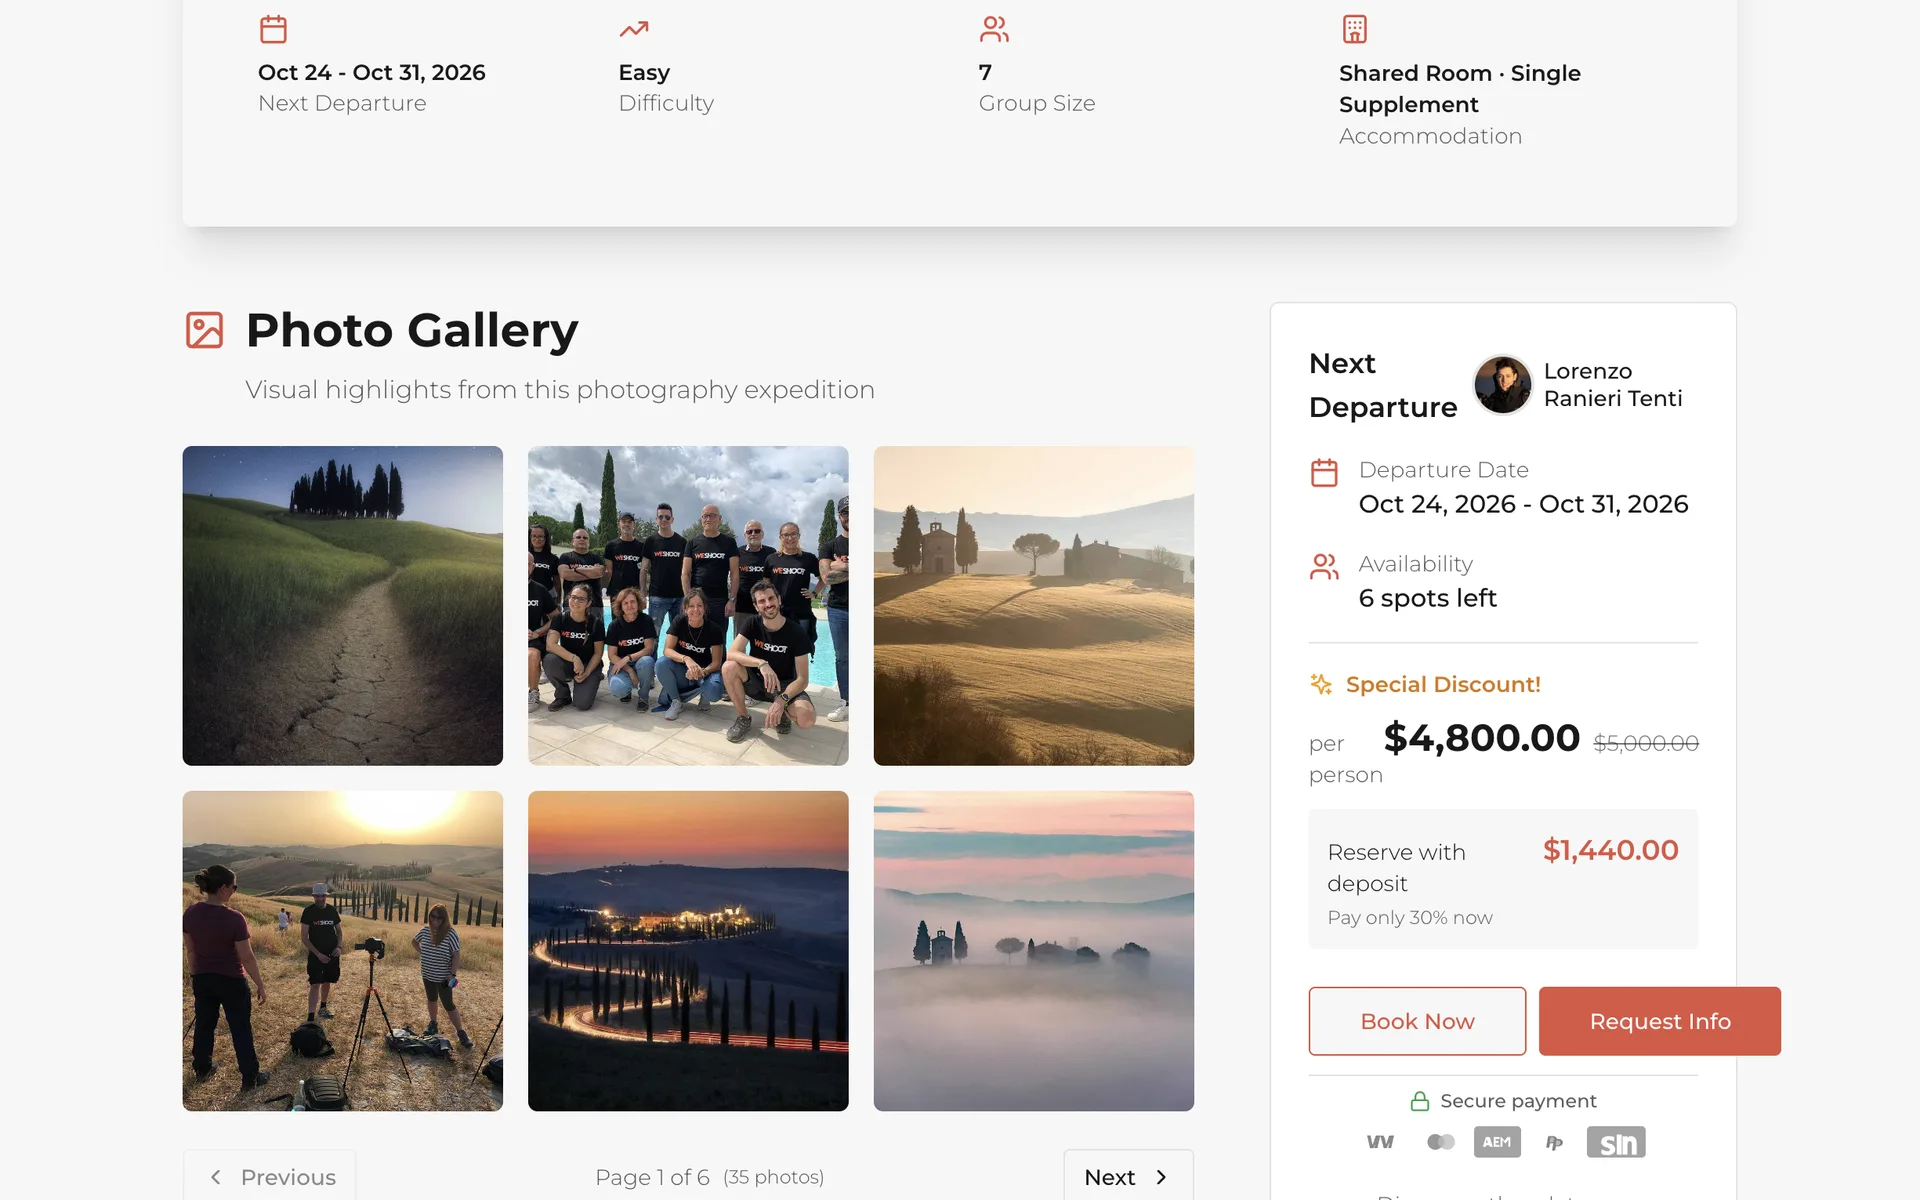Click the AEM payment card logo
Image resolution: width=1920 pixels, height=1200 pixels.
[x=1497, y=1142]
